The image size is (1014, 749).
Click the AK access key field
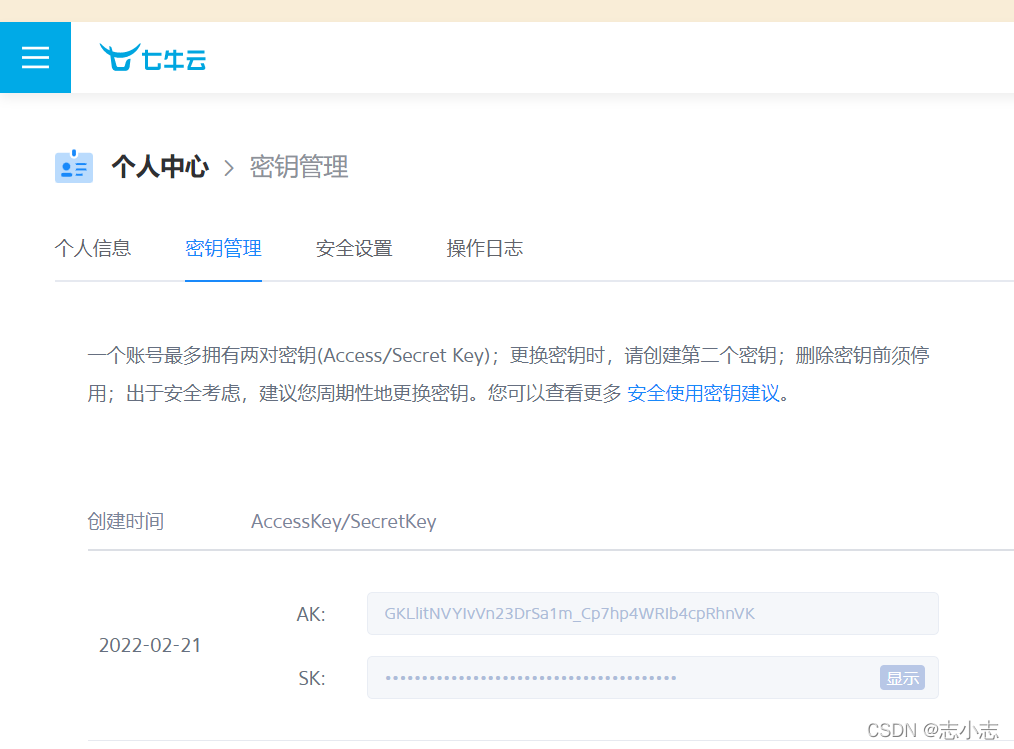[653, 613]
